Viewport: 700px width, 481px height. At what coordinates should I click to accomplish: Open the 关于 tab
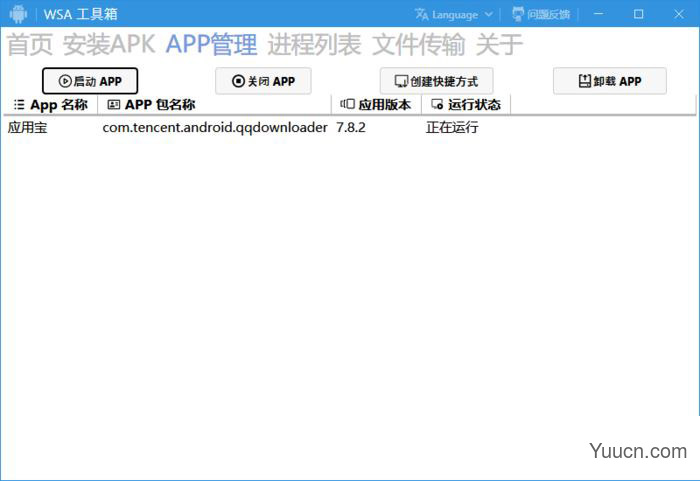[499, 45]
